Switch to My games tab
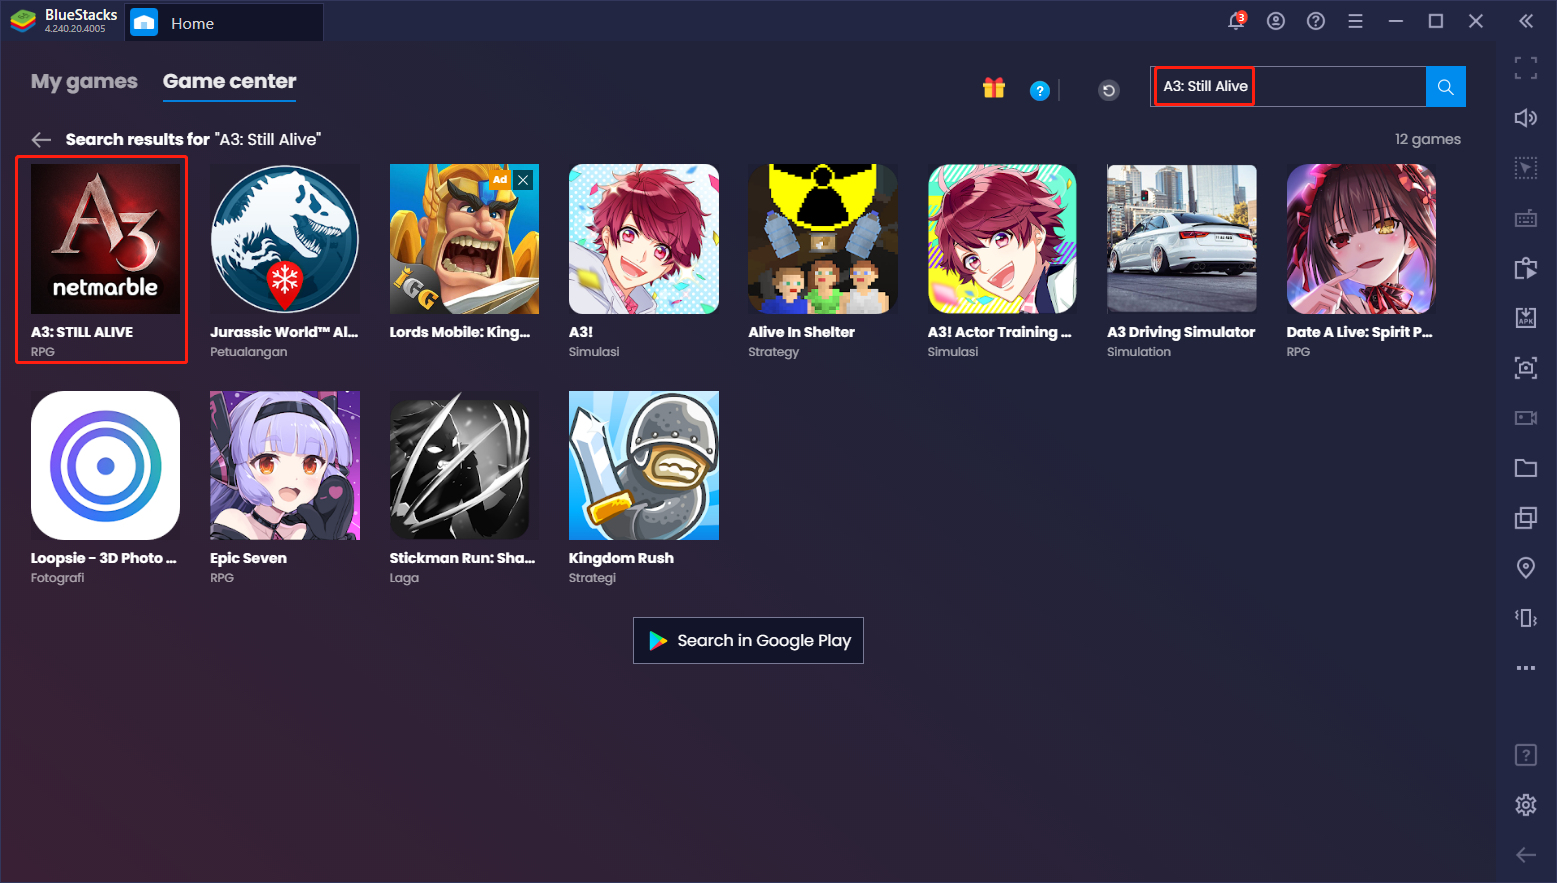1557x883 pixels. pos(84,82)
